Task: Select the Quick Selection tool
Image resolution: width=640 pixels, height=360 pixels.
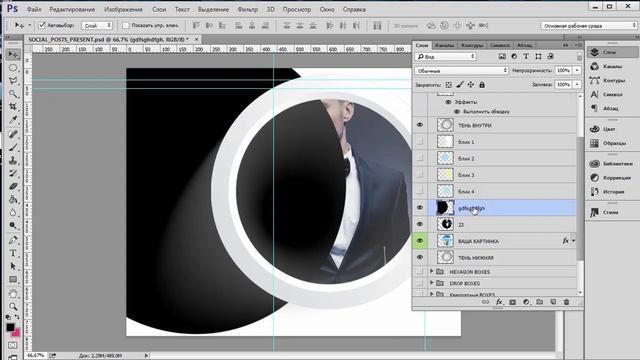Action: 13,93
